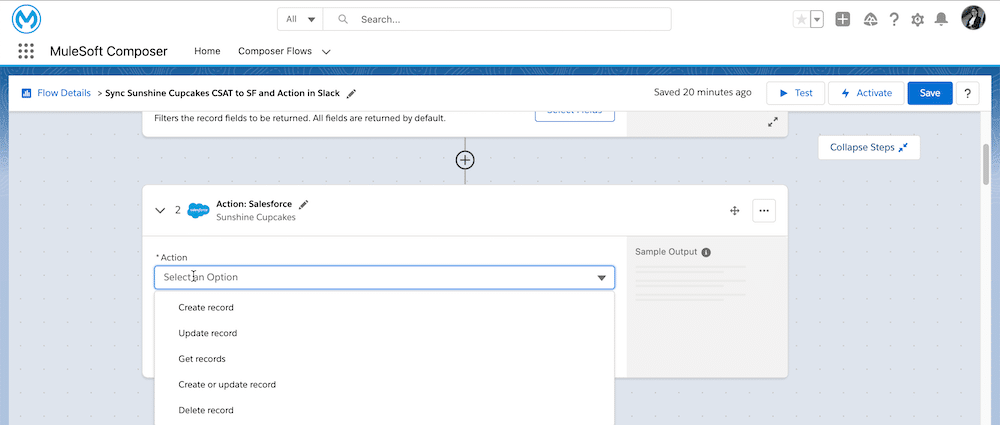Open the Trailhead guidance icon
Screen dimensions: 1000x425
coord(870,19)
